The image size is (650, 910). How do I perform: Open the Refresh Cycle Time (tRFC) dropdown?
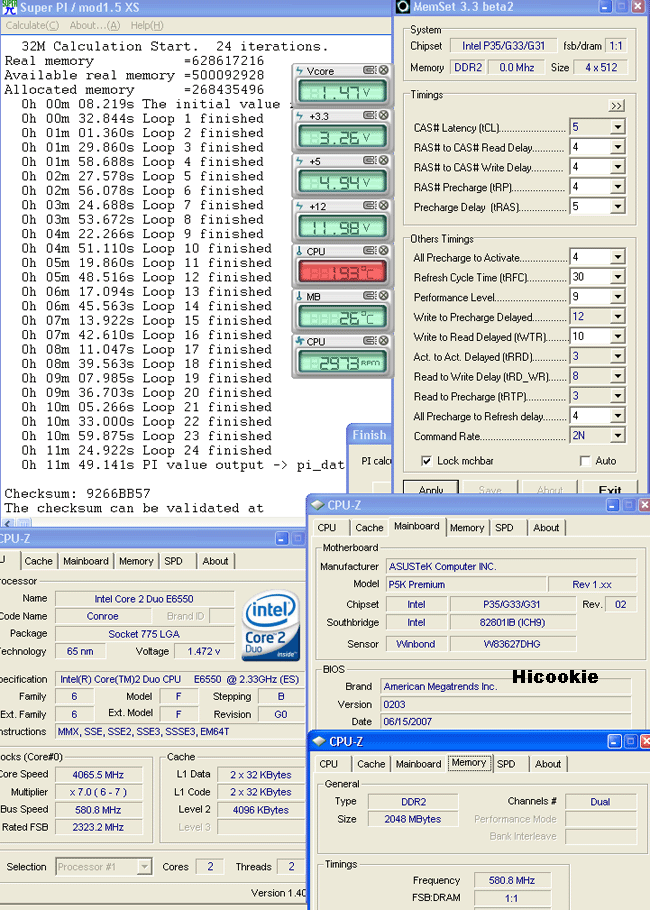pyautogui.click(x=617, y=277)
